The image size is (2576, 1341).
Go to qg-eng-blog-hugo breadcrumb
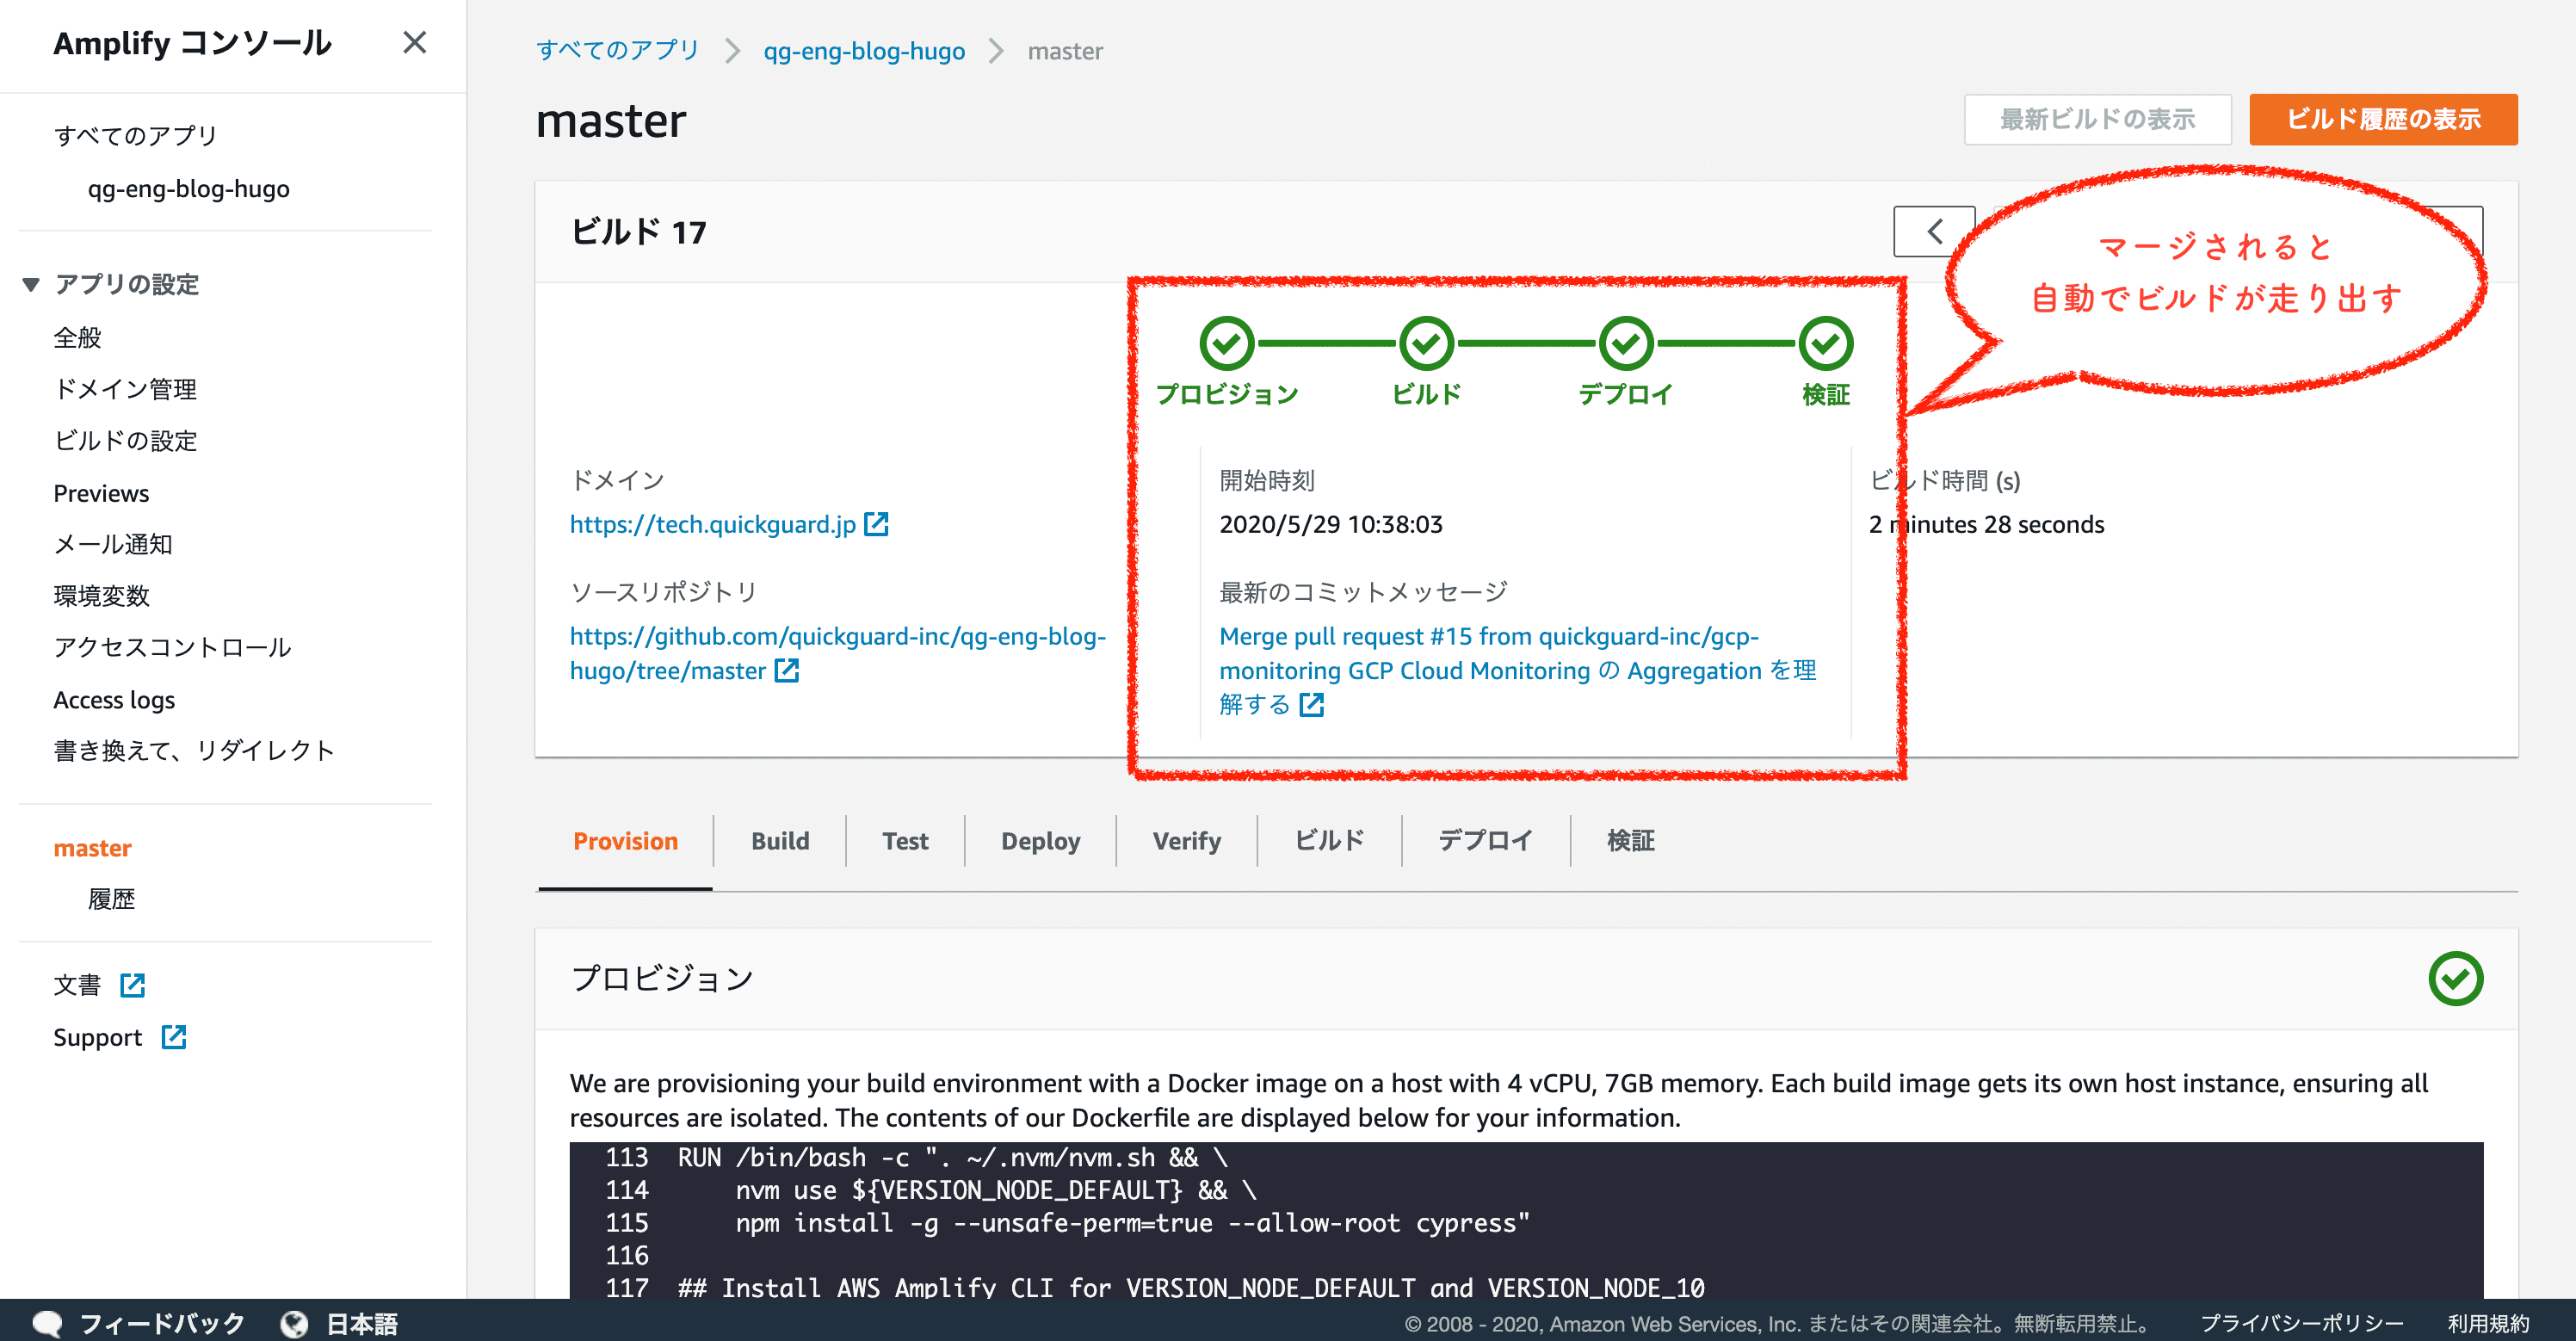[864, 50]
